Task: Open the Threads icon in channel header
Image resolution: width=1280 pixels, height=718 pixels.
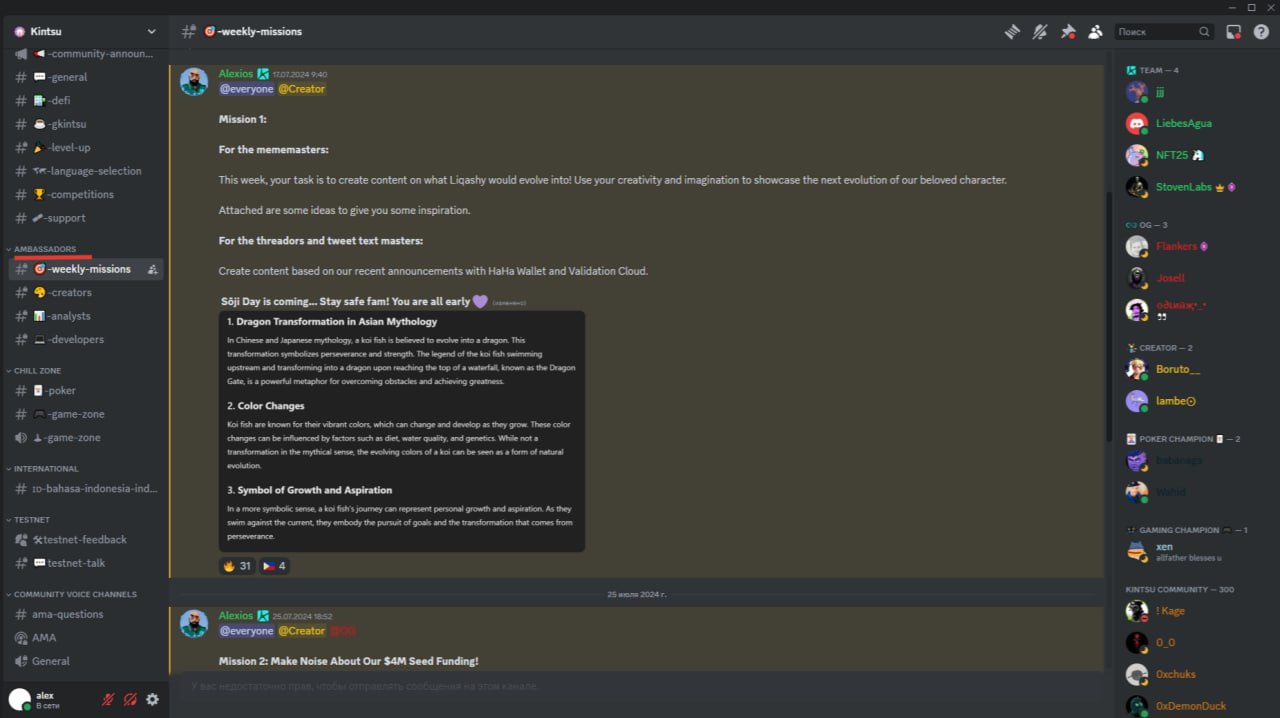Action: click(x=1012, y=32)
